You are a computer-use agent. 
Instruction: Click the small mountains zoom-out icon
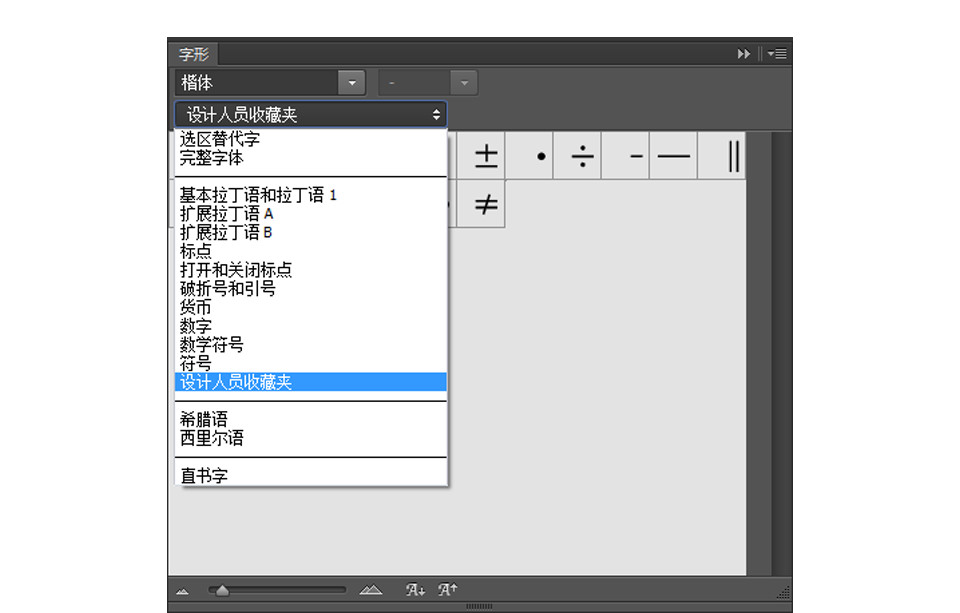click(182, 591)
